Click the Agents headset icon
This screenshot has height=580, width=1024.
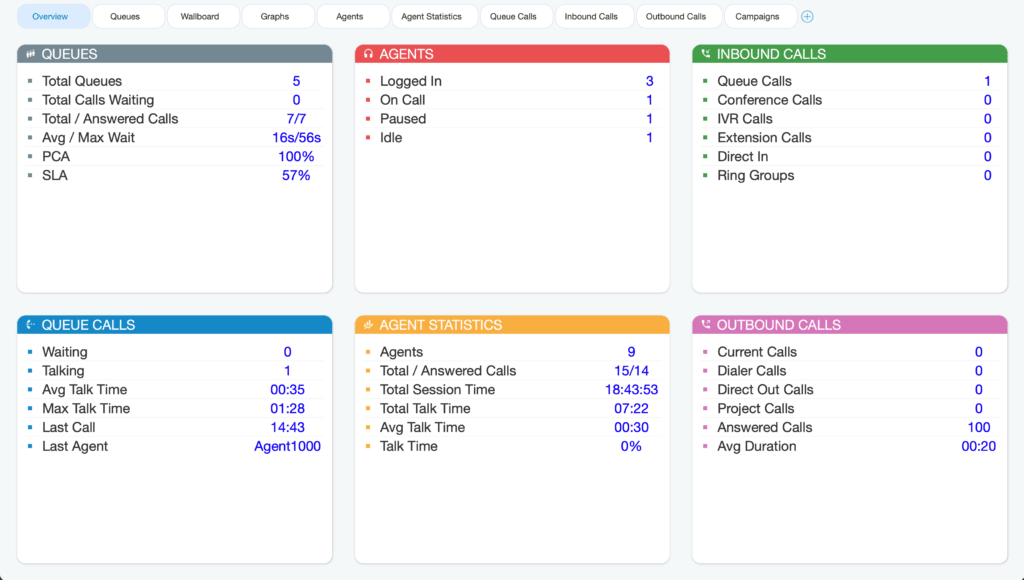tap(368, 54)
